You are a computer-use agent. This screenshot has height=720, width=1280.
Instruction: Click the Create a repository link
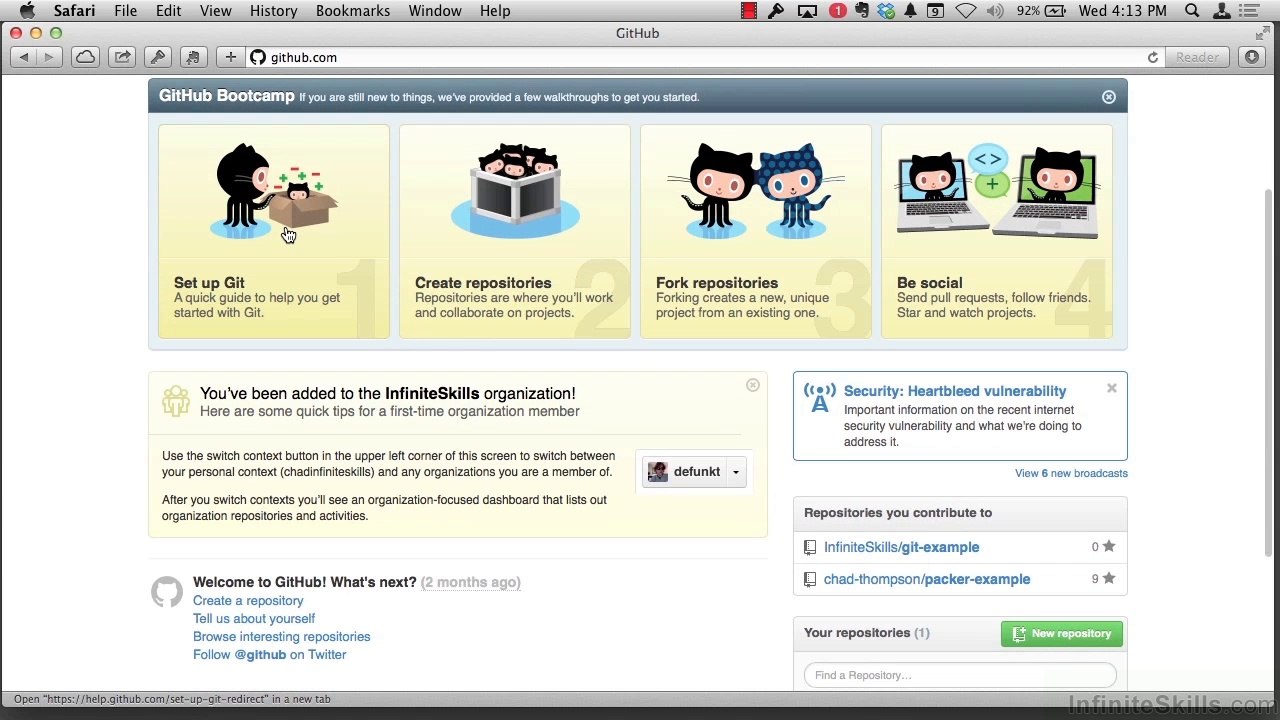click(248, 601)
